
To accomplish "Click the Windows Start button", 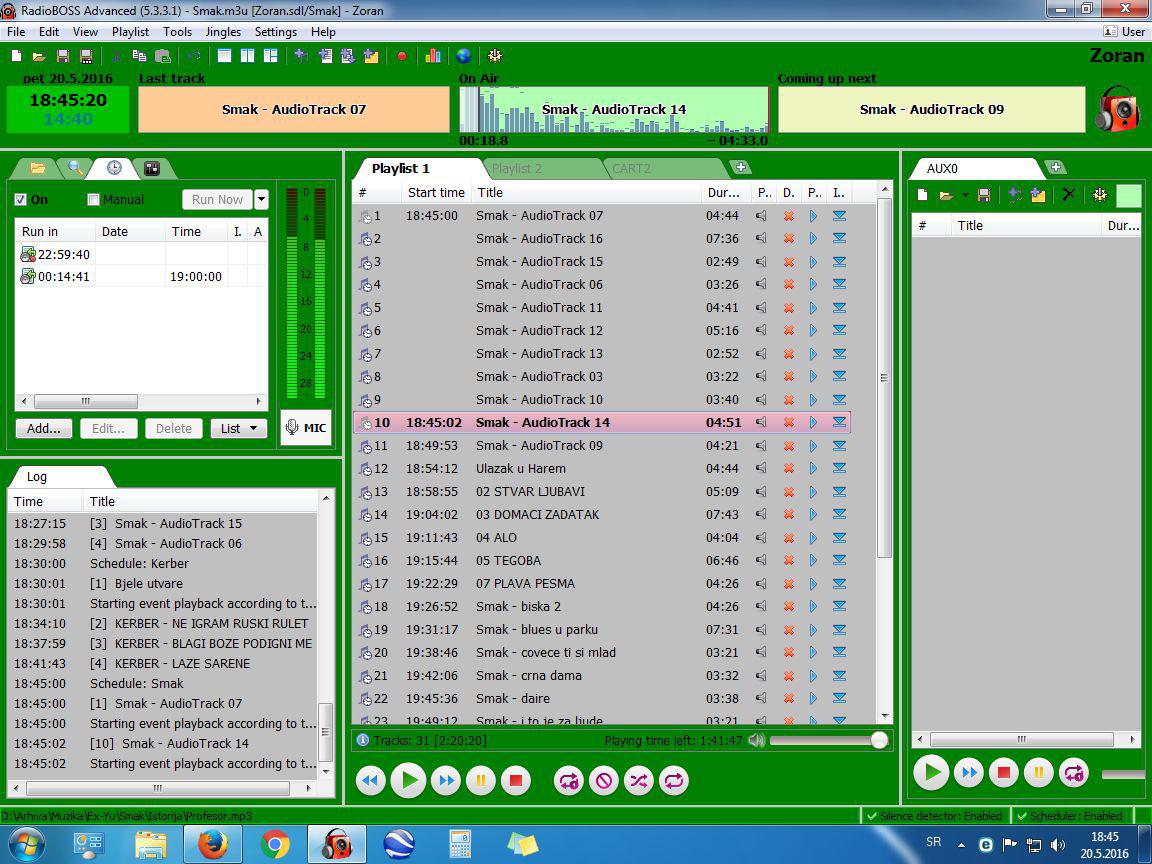I will (x=26, y=844).
